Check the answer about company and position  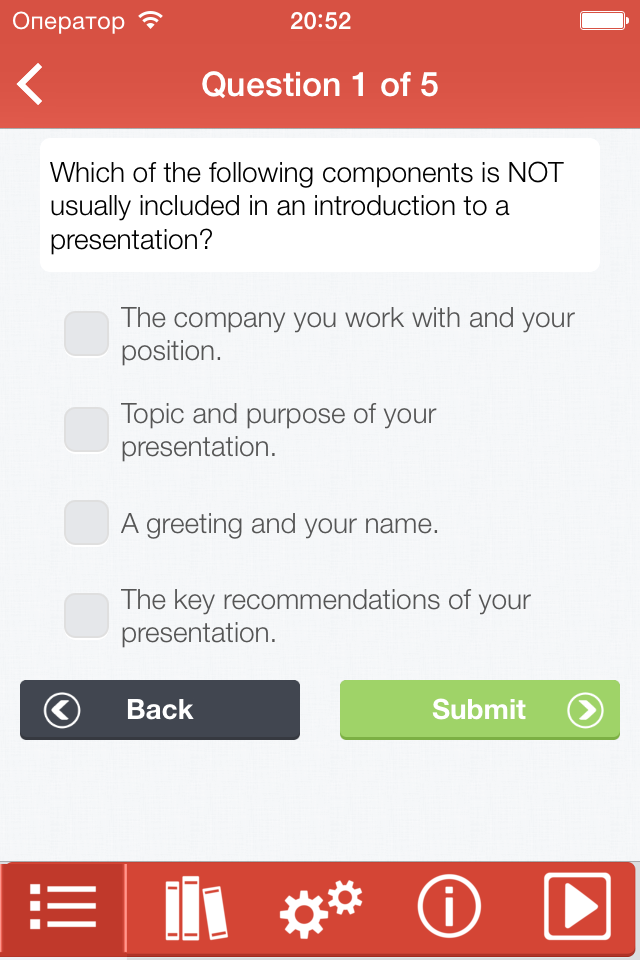click(x=86, y=334)
